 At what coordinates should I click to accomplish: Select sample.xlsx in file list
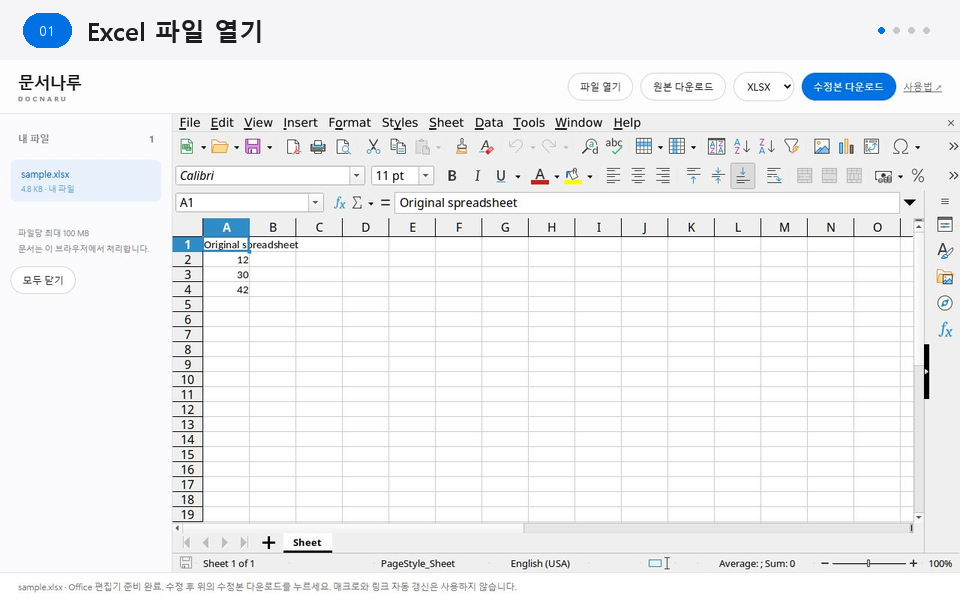(85, 181)
